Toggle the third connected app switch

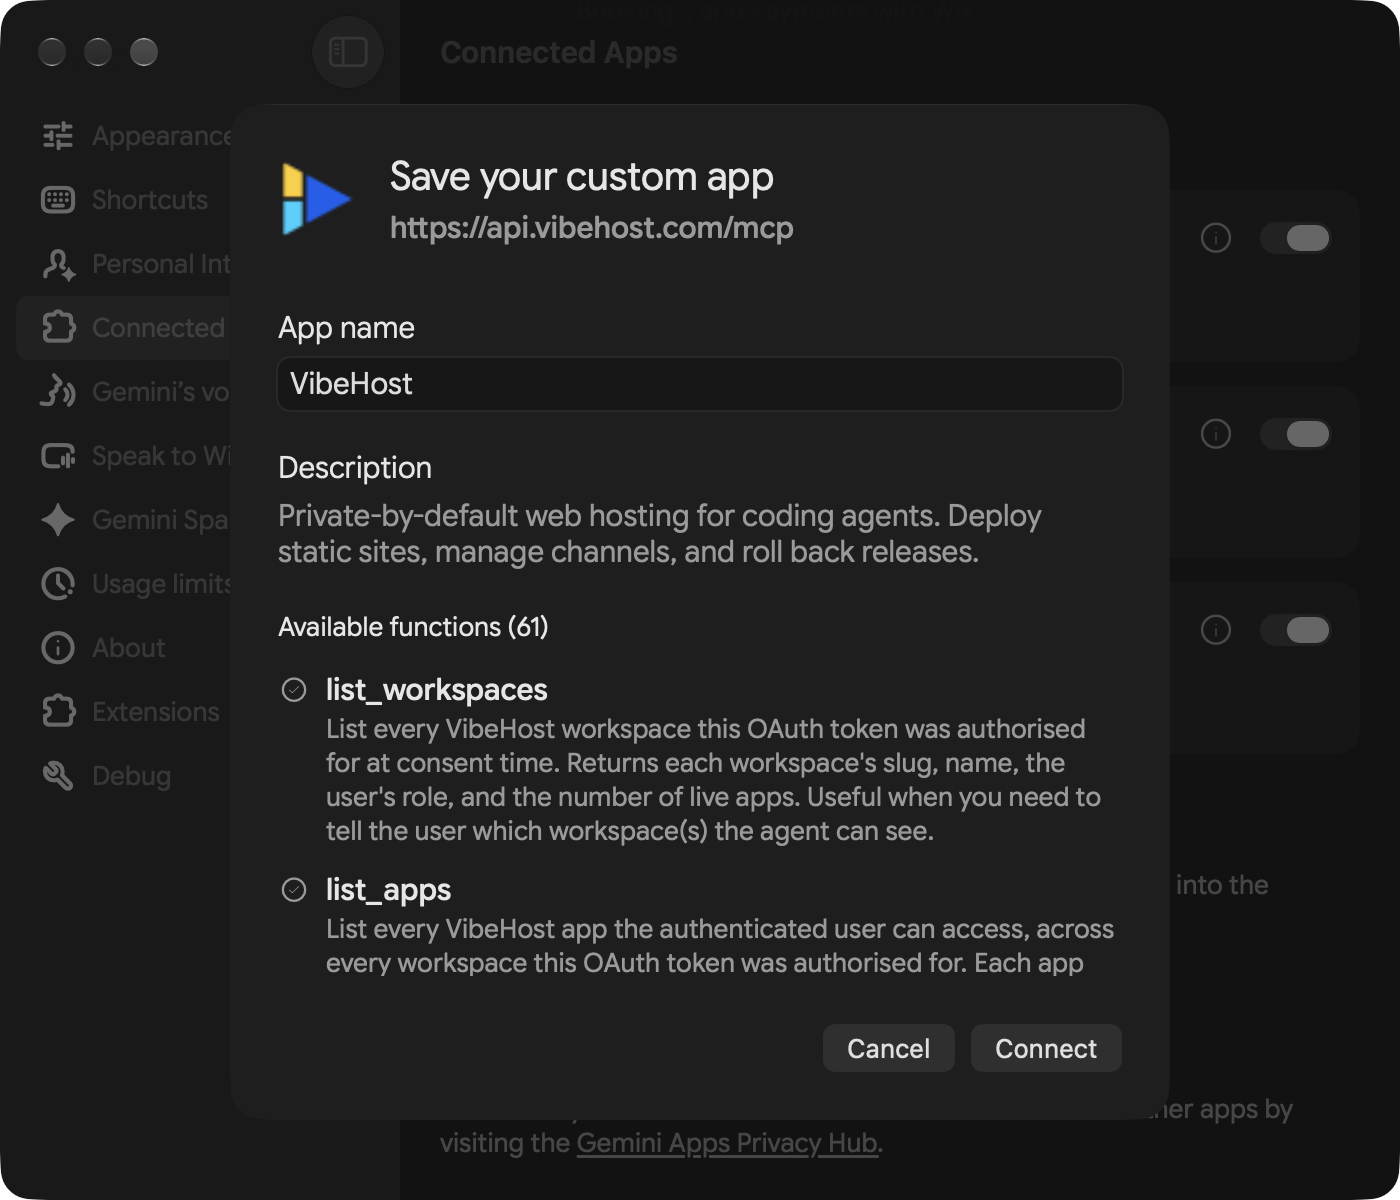click(1295, 630)
